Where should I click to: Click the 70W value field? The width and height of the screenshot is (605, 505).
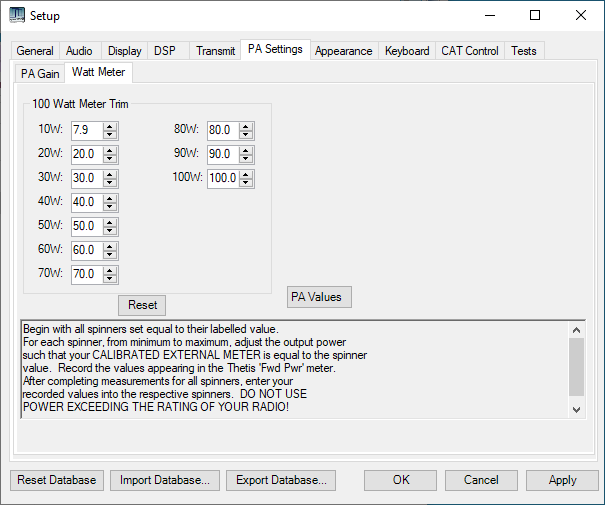pyautogui.click(x=88, y=274)
